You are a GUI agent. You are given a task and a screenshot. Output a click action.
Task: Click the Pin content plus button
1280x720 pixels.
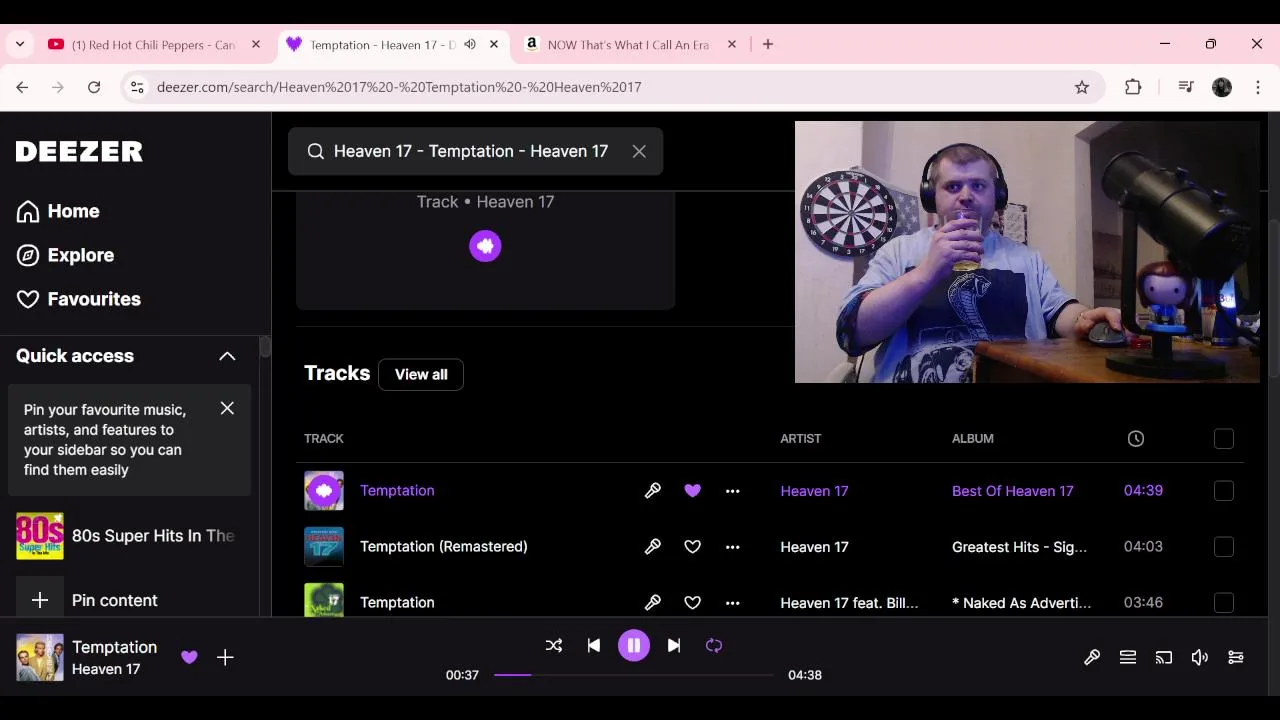click(40, 600)
